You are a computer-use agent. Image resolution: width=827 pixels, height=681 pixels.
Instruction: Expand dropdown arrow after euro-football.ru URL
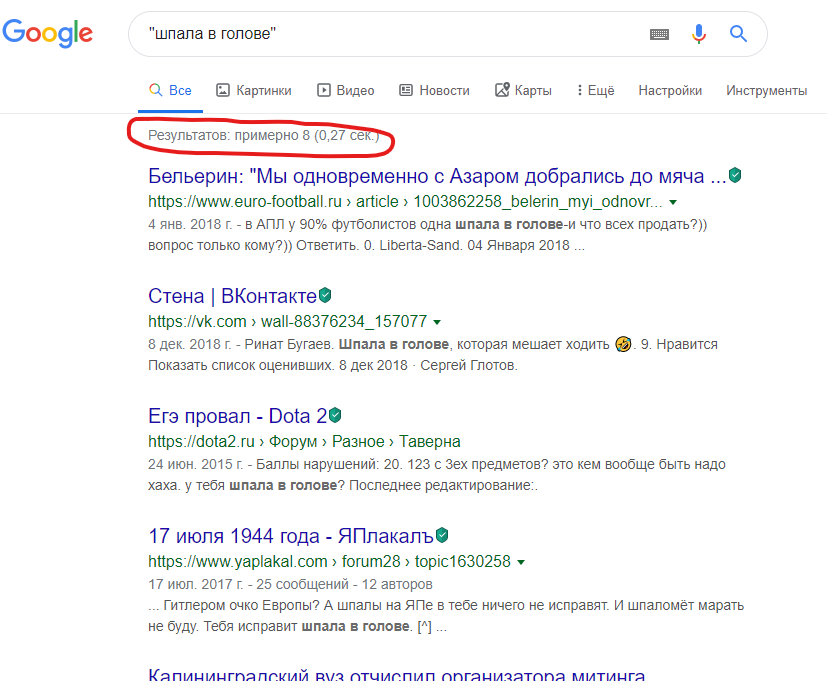click(x=673, y=202)
